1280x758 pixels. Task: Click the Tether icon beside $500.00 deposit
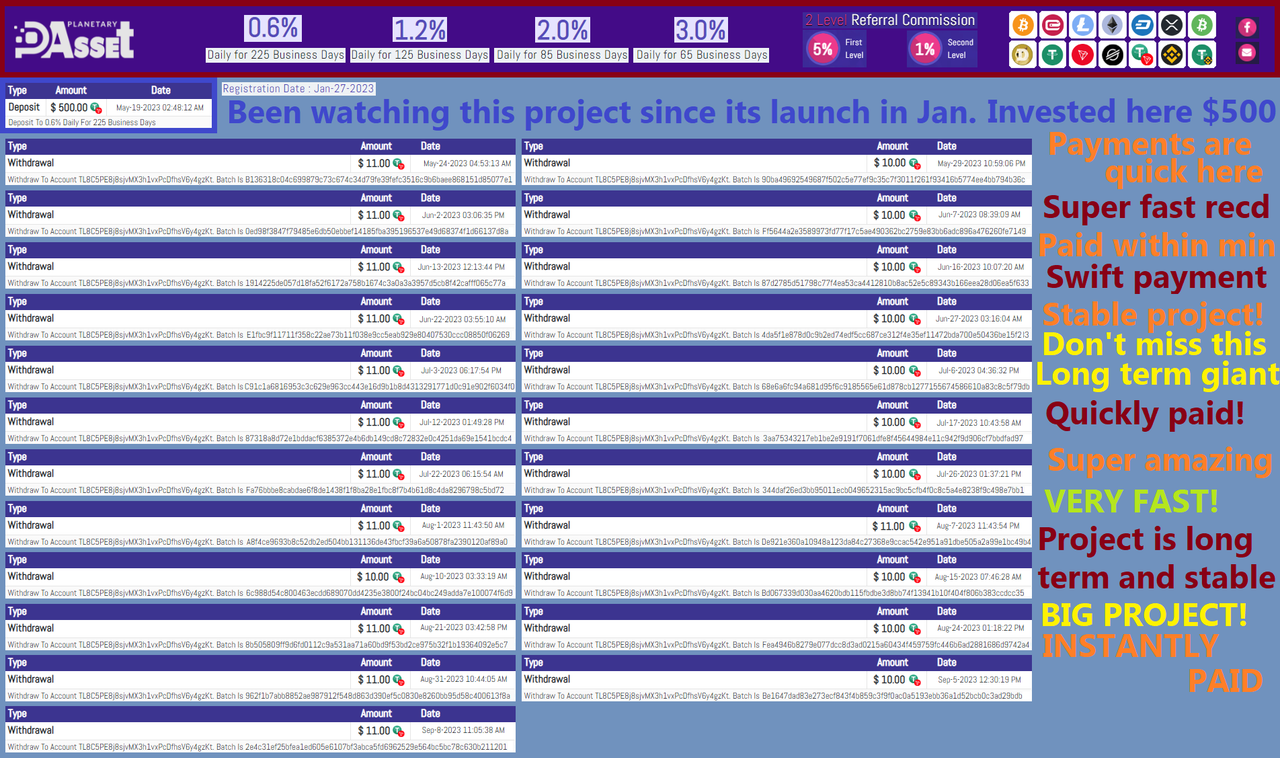(x=96, y=107)
